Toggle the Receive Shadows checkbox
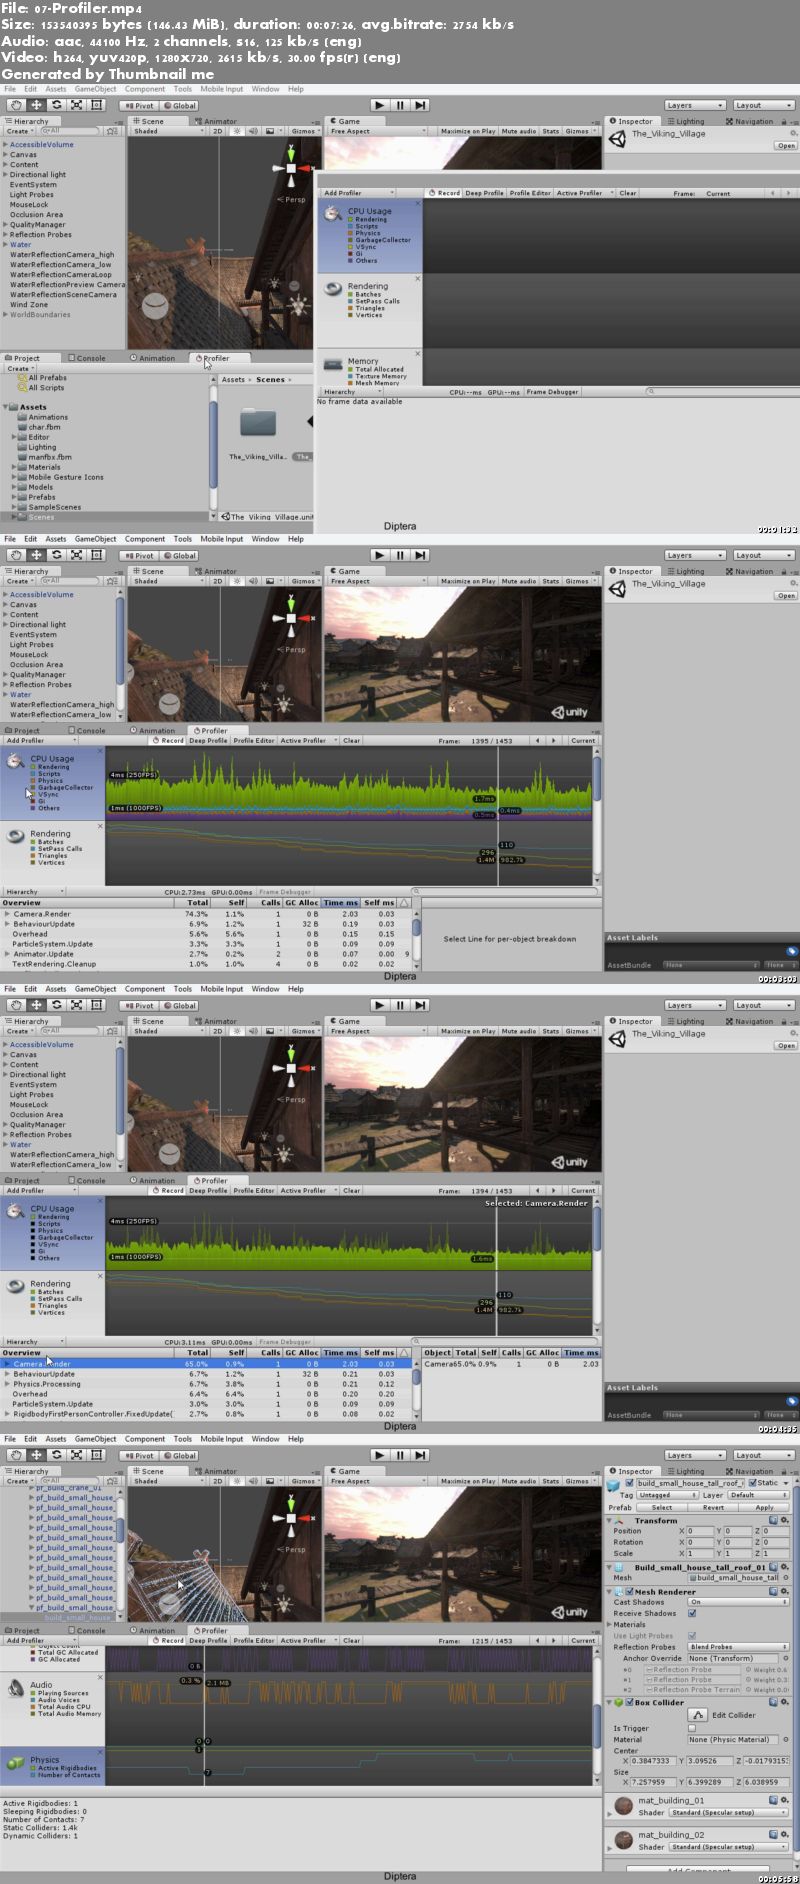 (x=692, y=1613)
